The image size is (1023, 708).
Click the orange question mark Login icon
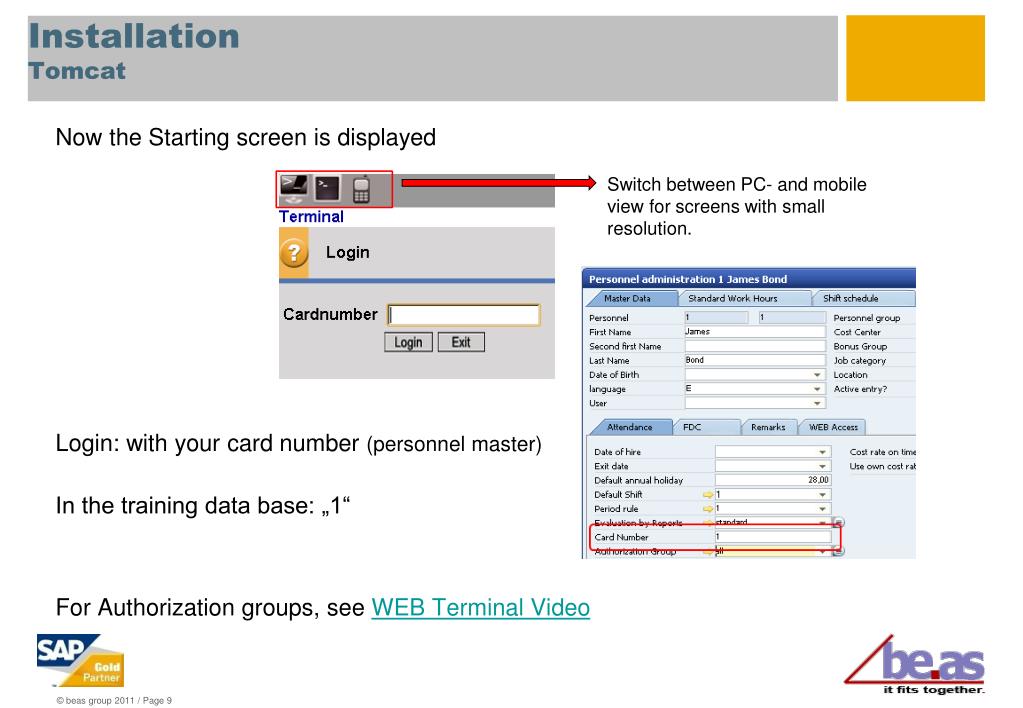coord(294,253)
